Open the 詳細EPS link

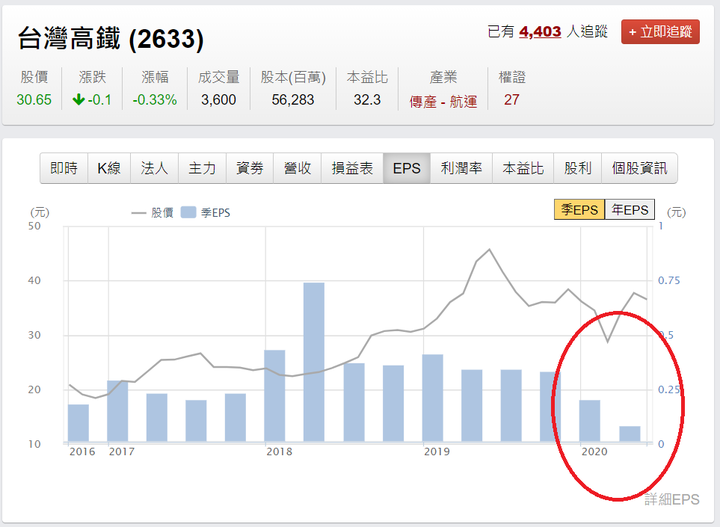(x=672, y=499)
